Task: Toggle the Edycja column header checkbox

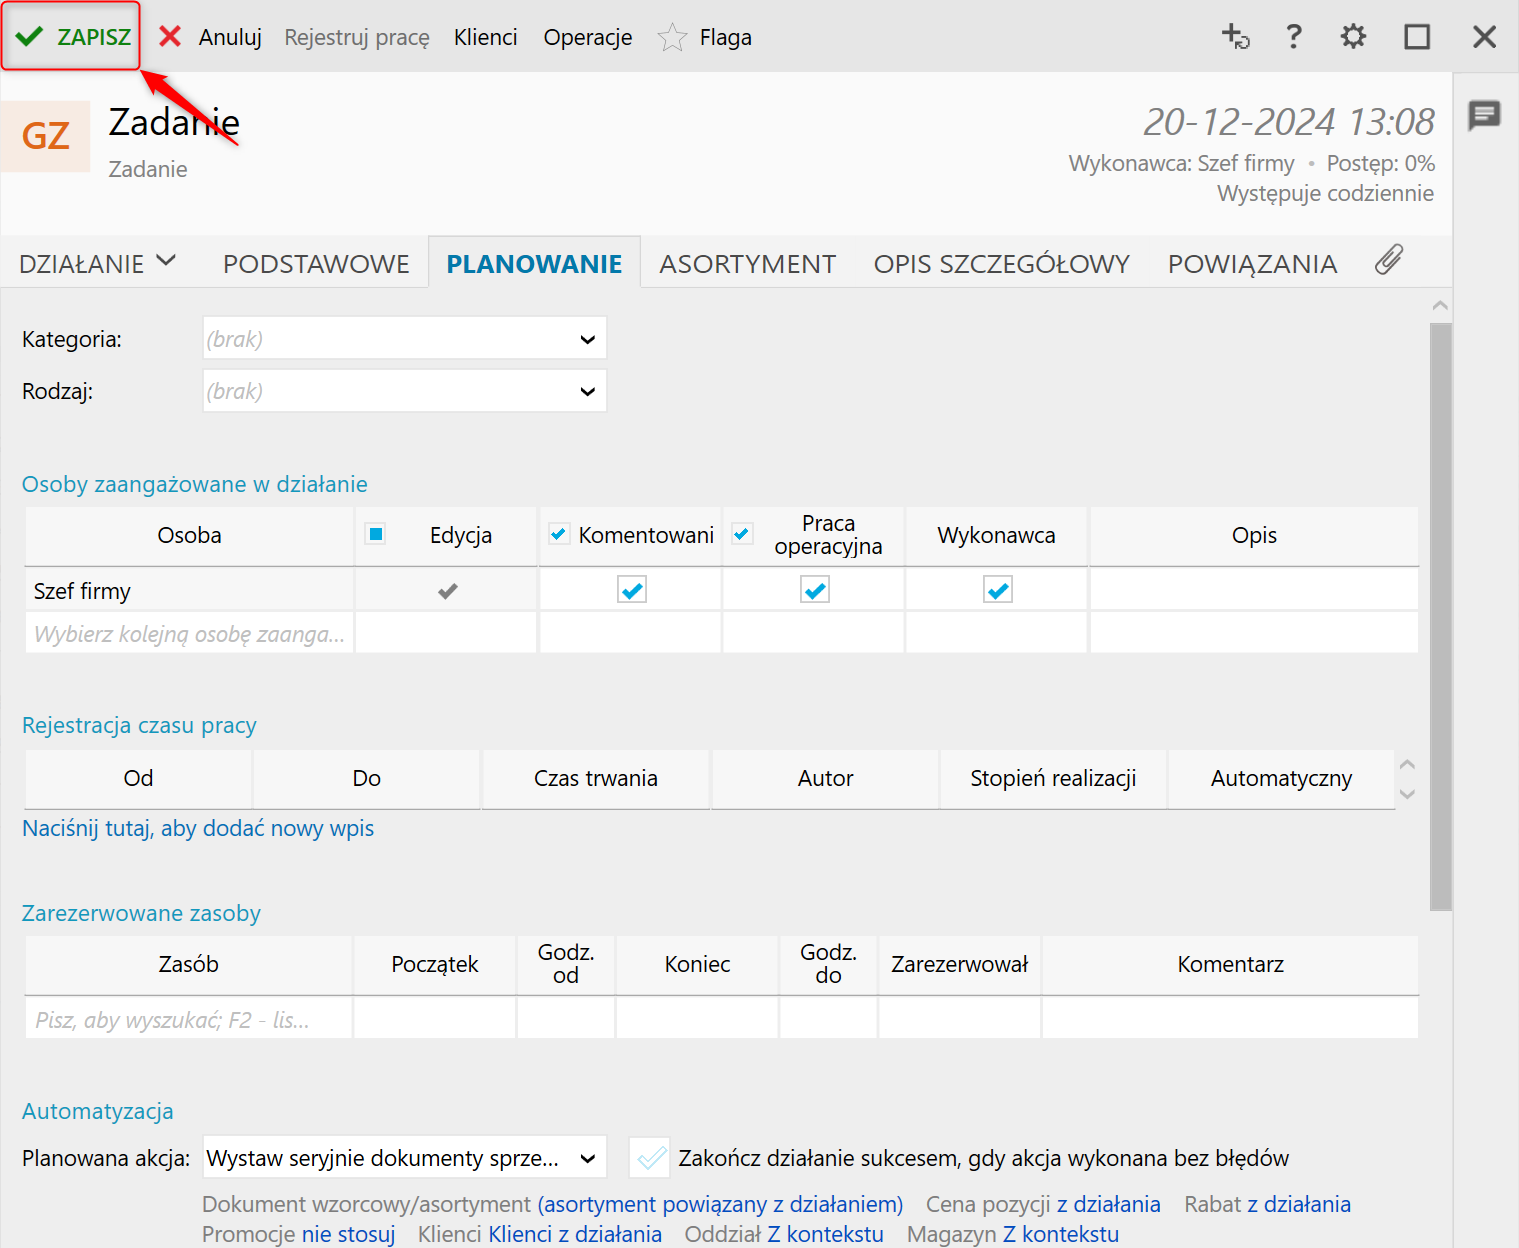Action: coord(376,534)
